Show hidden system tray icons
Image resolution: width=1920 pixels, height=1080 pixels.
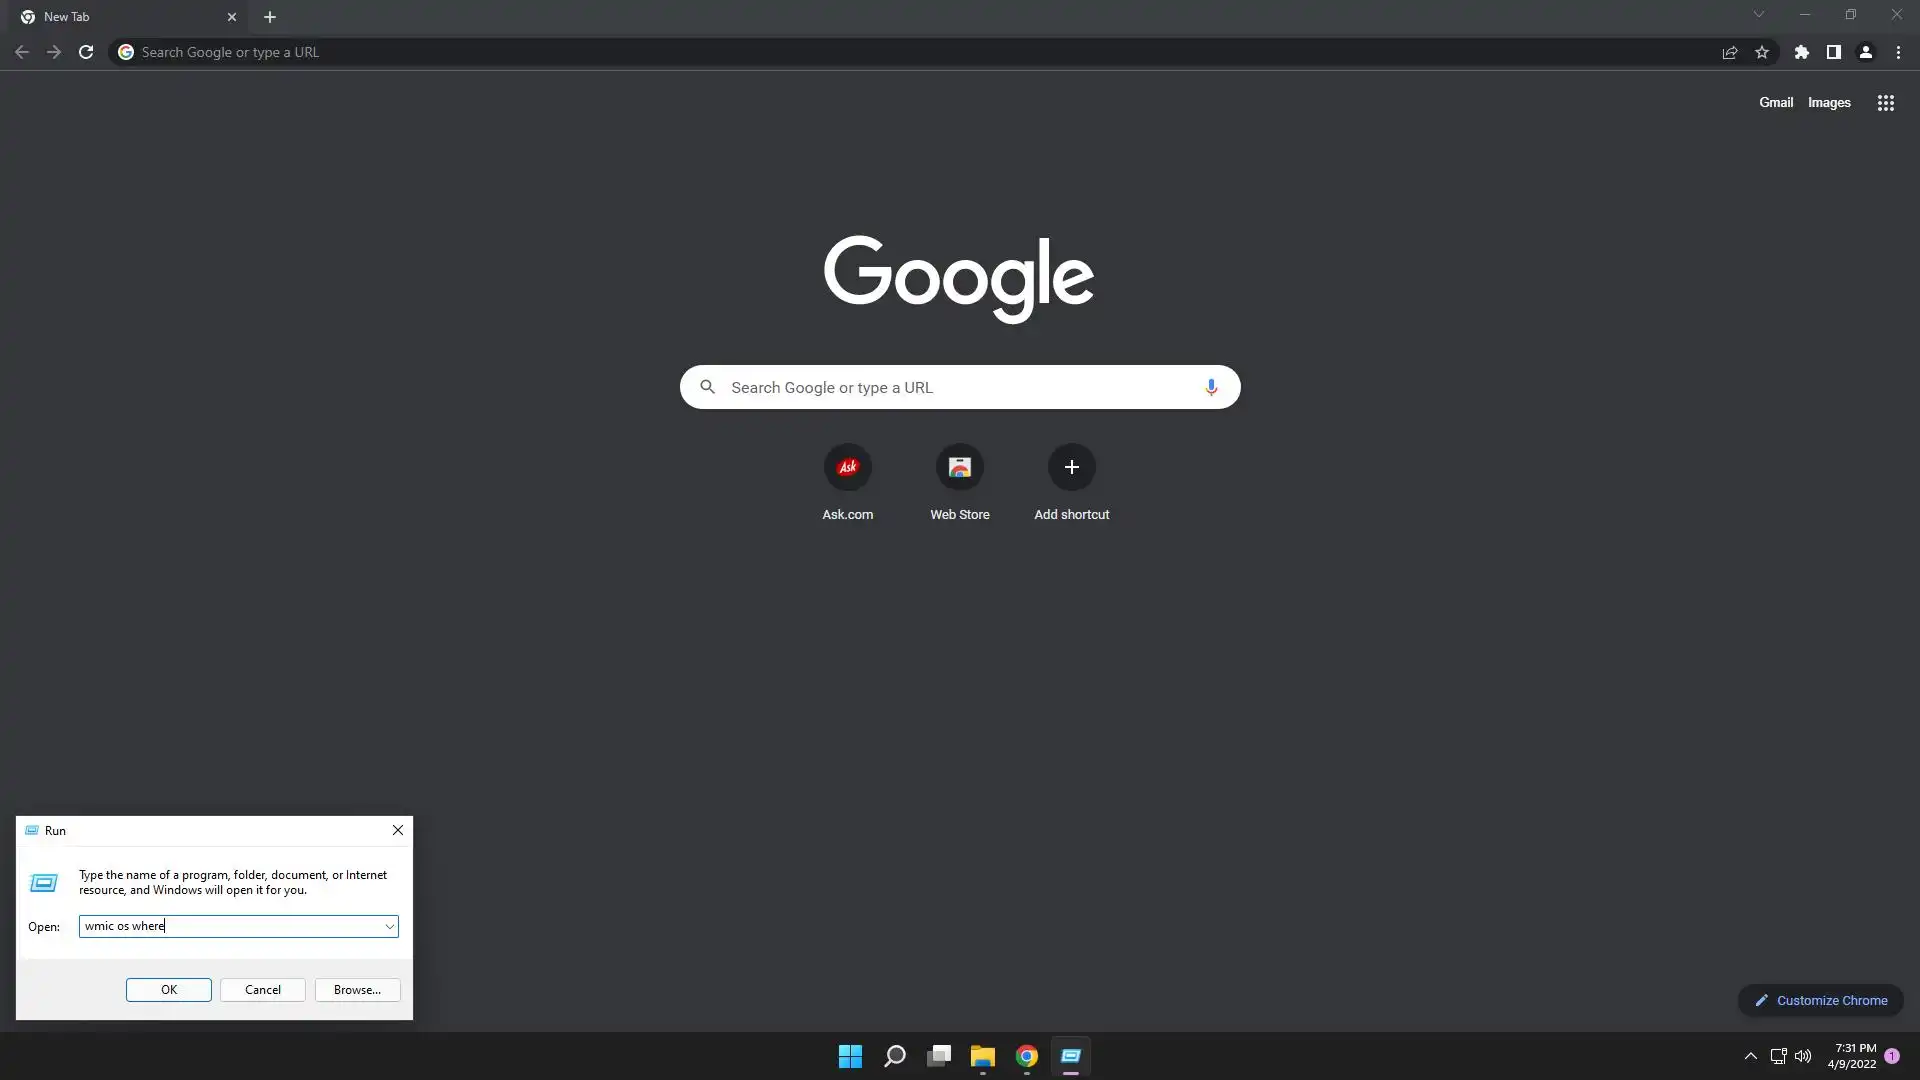click(1750, 1056)
